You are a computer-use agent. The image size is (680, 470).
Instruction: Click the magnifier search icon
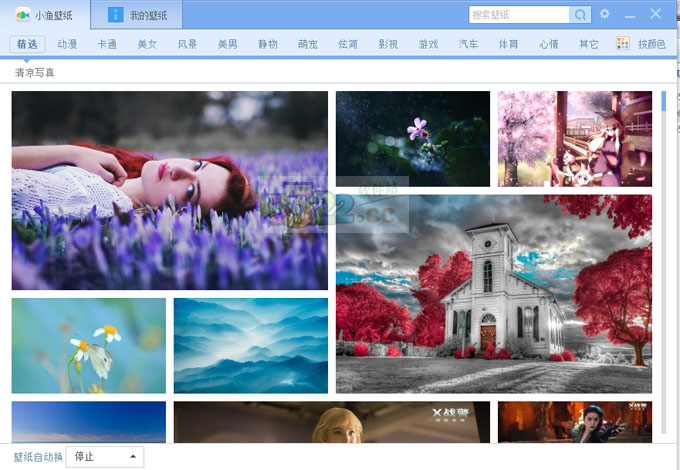580,15
